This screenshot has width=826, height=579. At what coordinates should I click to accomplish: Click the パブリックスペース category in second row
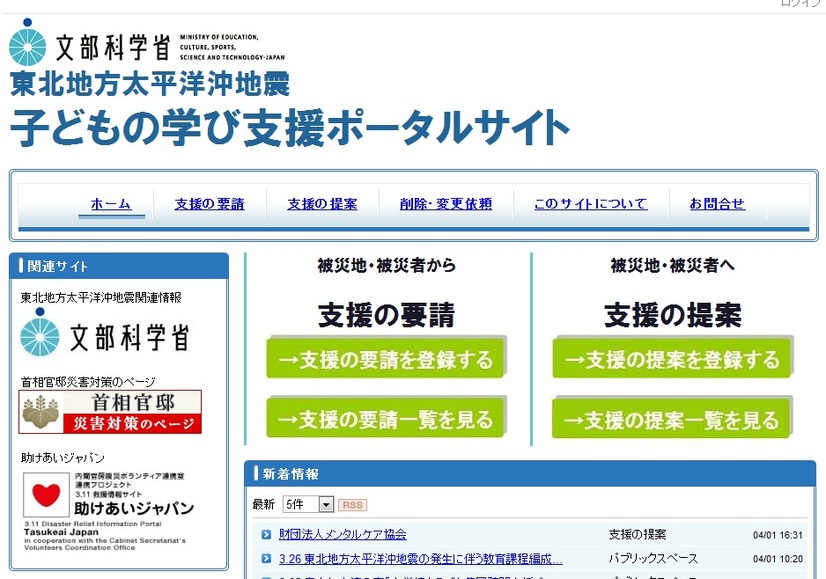pos(653,558)
